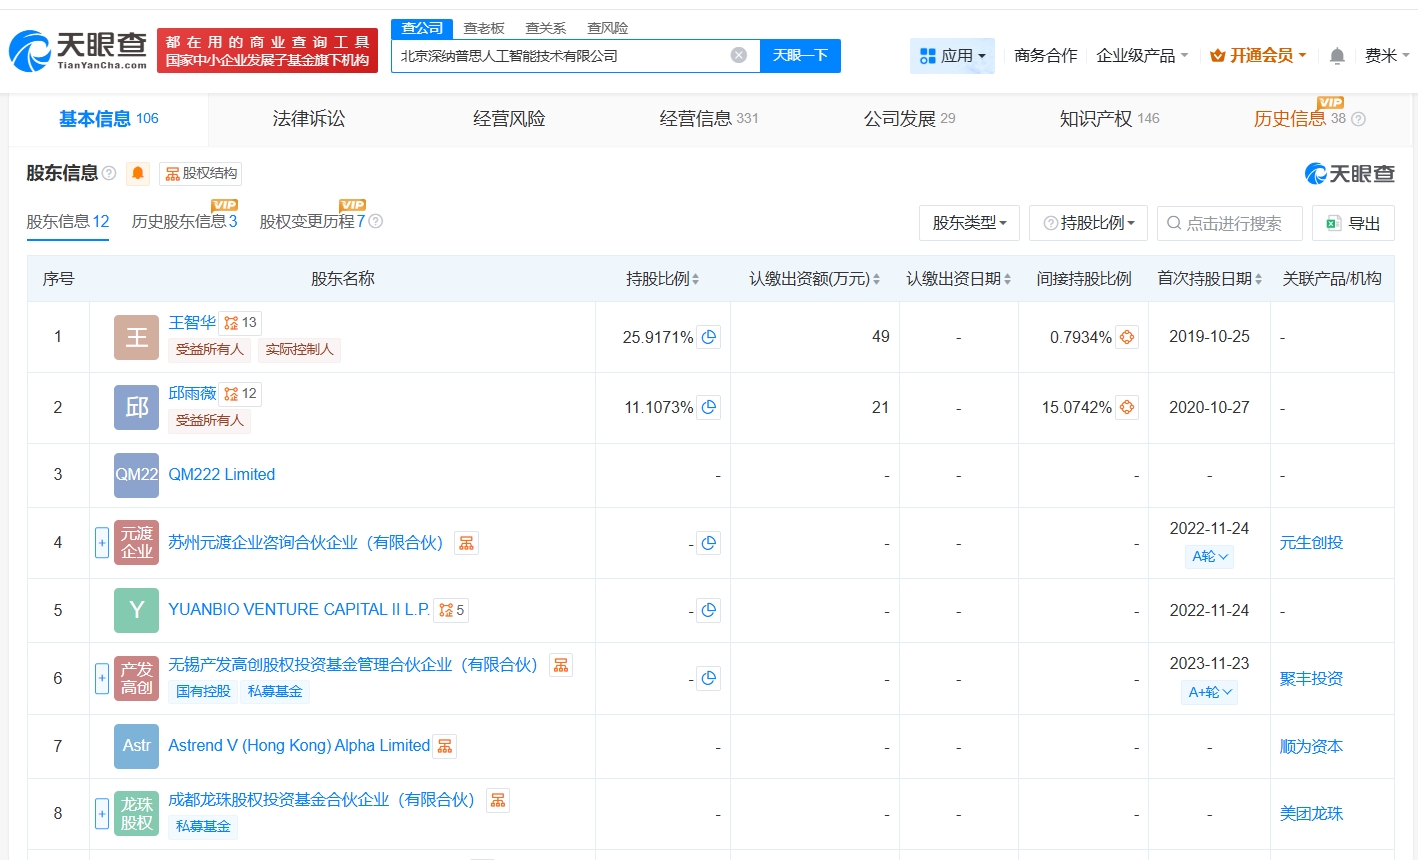Clear the search box with X icon
This screenshot has width=1418, height=860.
[738, 55]
